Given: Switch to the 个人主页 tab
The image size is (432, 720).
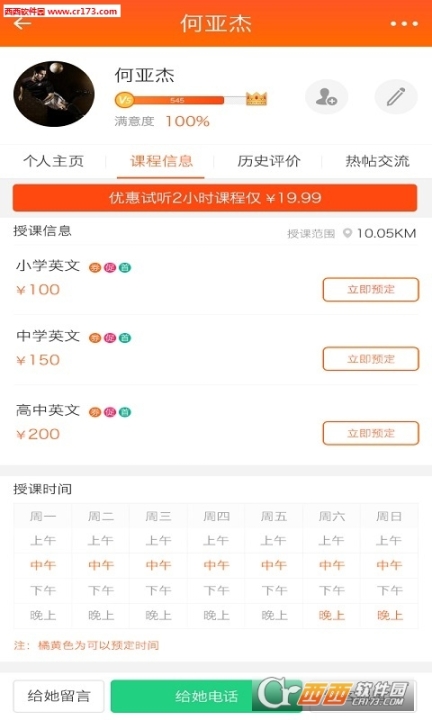Looking at the screenshot, I should (54, 161).
